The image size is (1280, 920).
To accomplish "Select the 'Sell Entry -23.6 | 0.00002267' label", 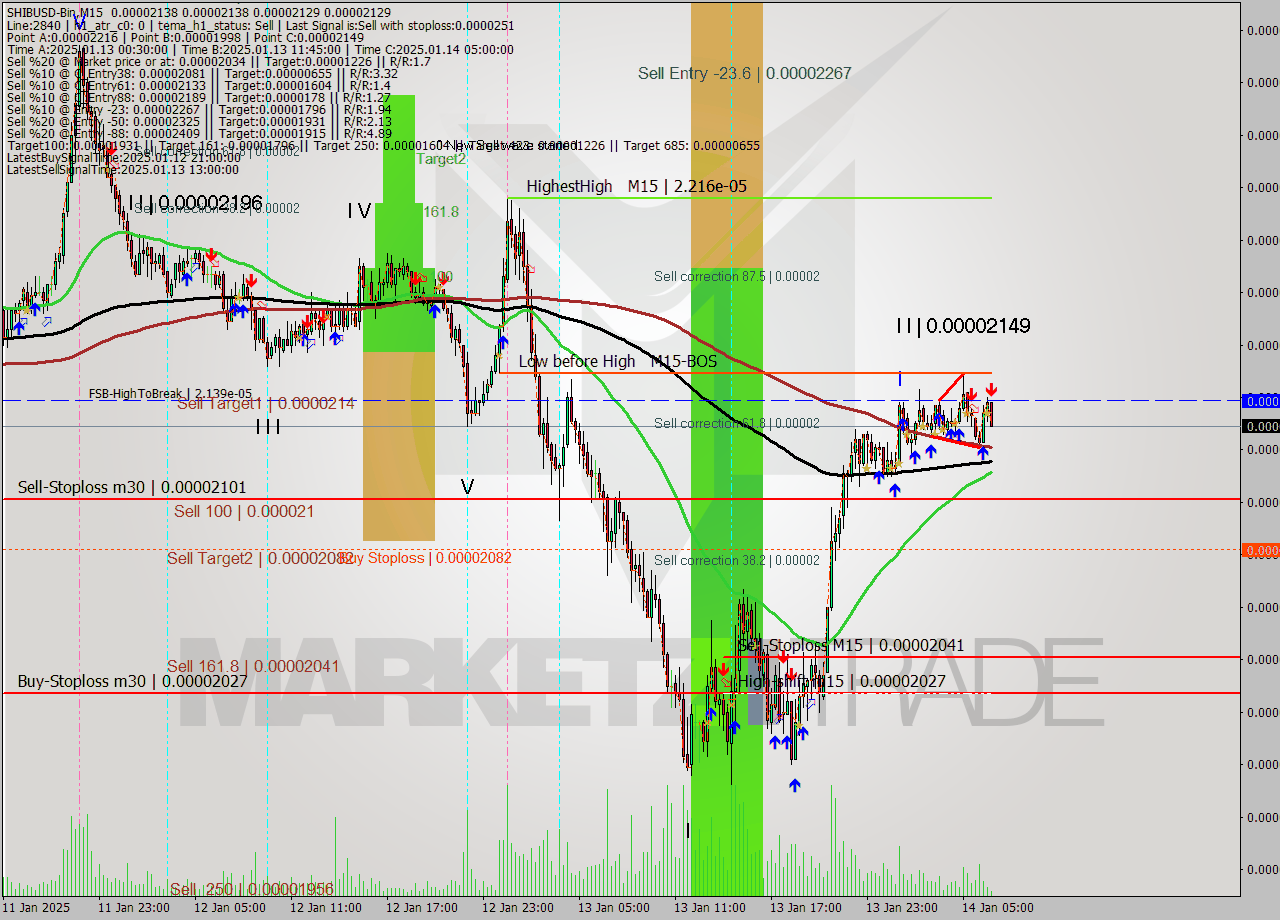I will [x=745, y=73].
